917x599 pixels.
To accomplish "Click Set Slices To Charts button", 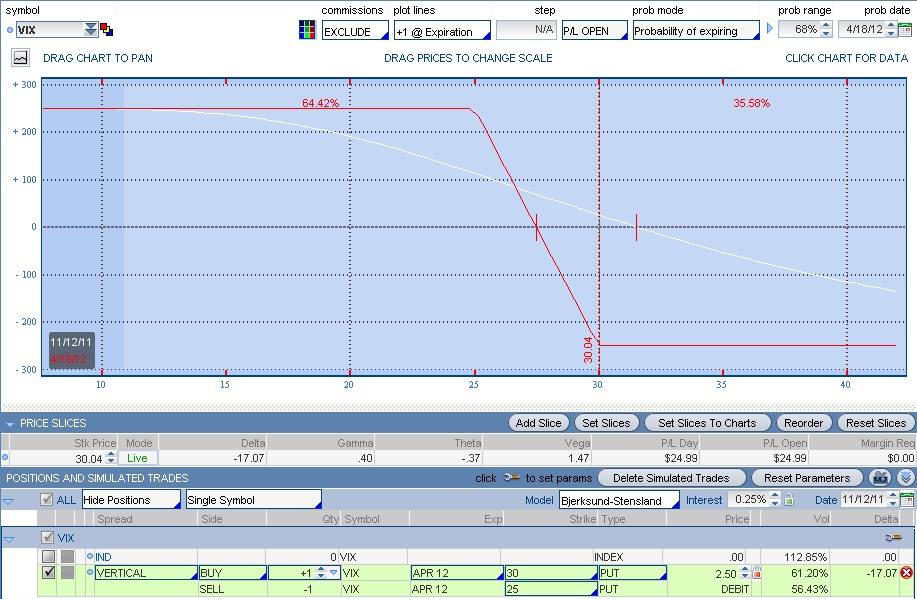I will (x=706, y=422).
